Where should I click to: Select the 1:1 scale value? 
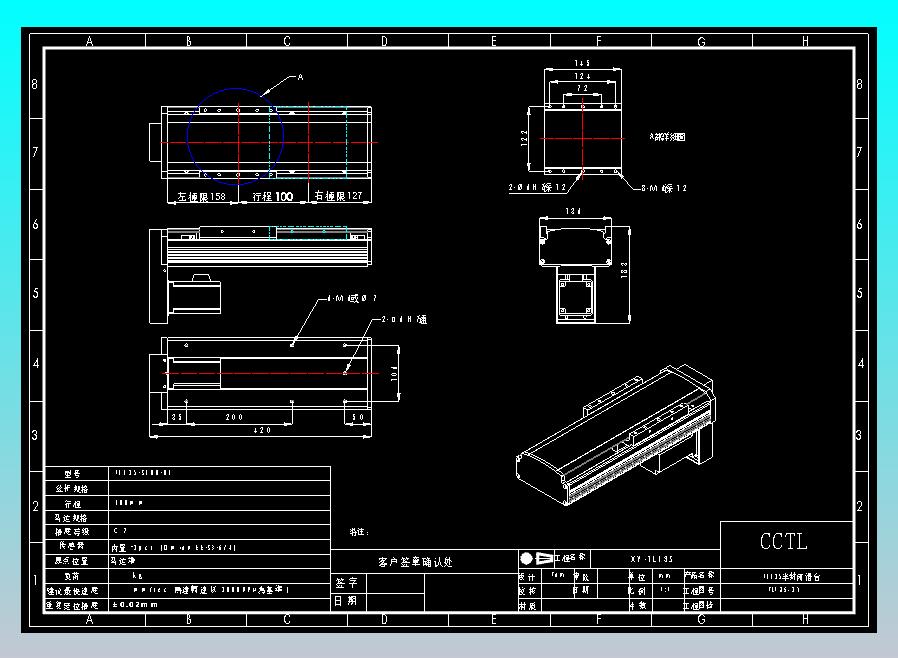pyautogui.click(x=664, y=589)
